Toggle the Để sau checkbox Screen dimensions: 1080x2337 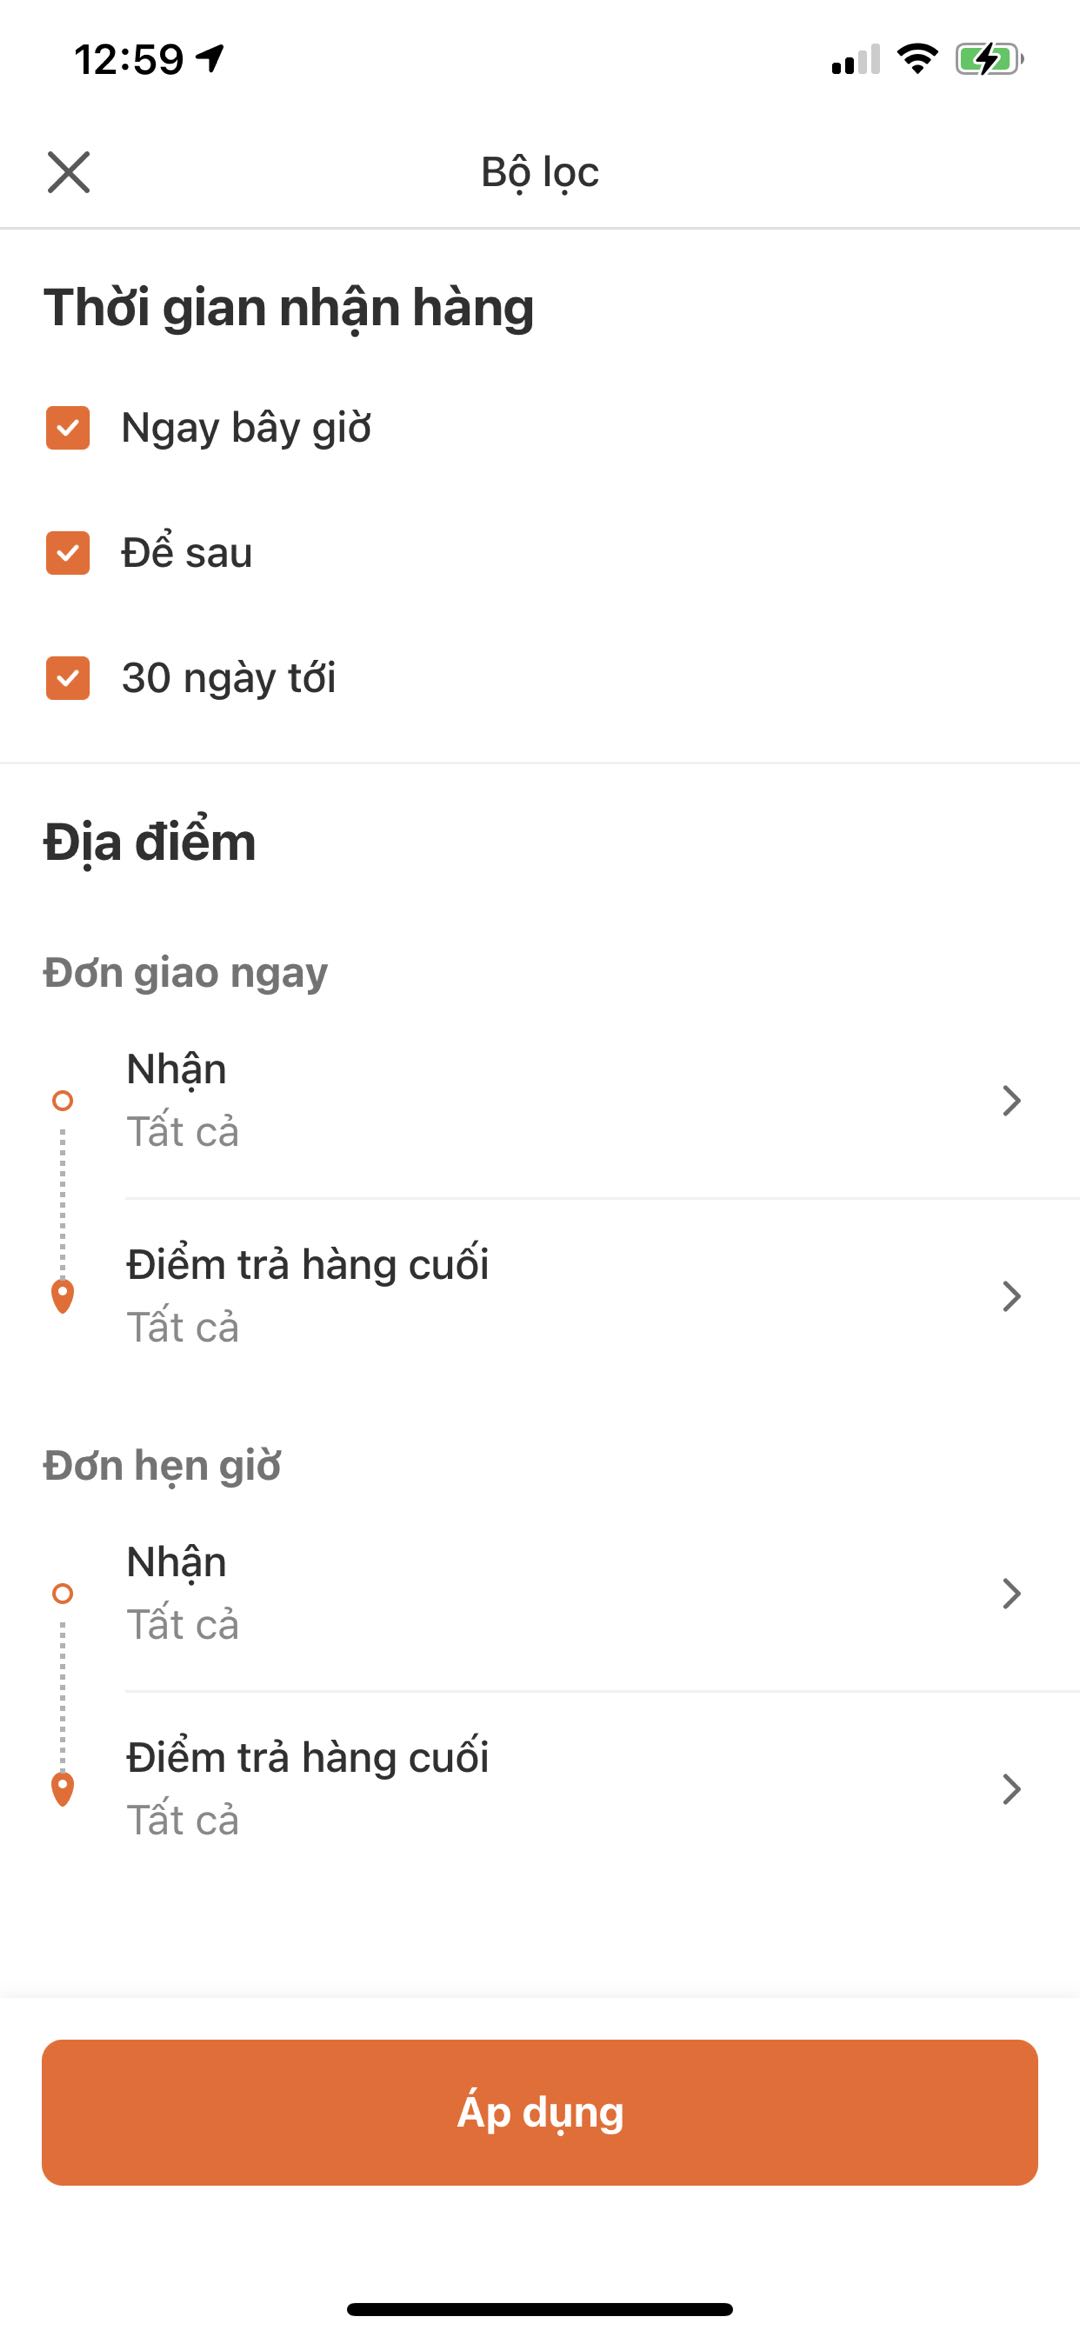pyautogui.click(x=68, y=553)
